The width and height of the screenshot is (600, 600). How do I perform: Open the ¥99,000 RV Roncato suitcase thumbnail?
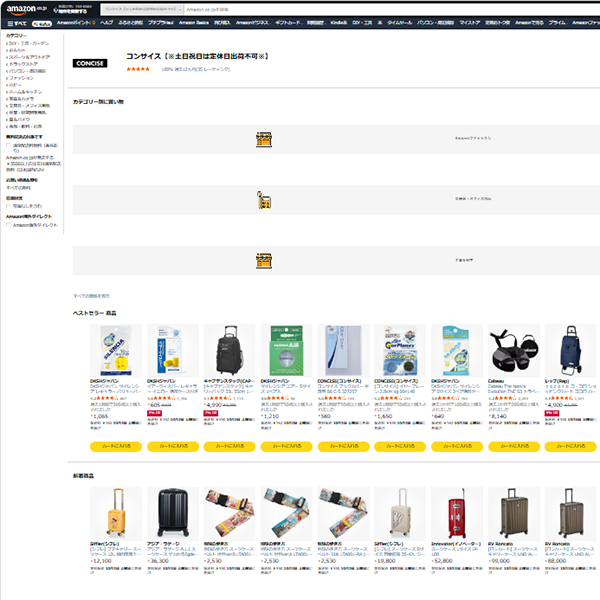pos(514,514)
